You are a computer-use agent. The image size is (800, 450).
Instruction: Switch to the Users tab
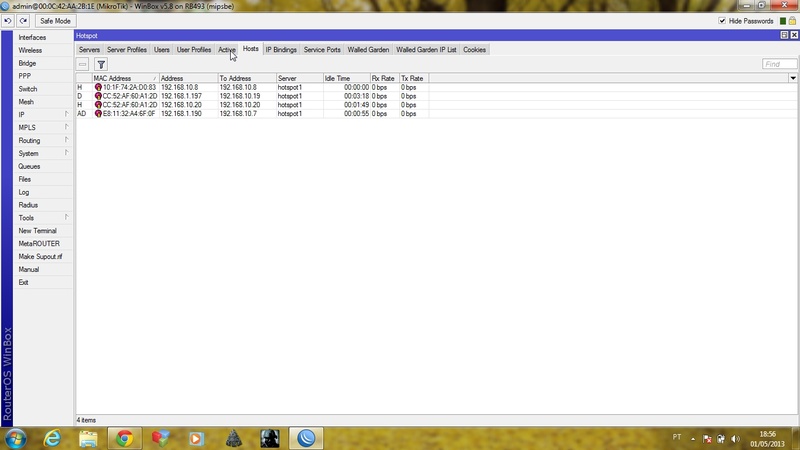click(x=162, y=49)
